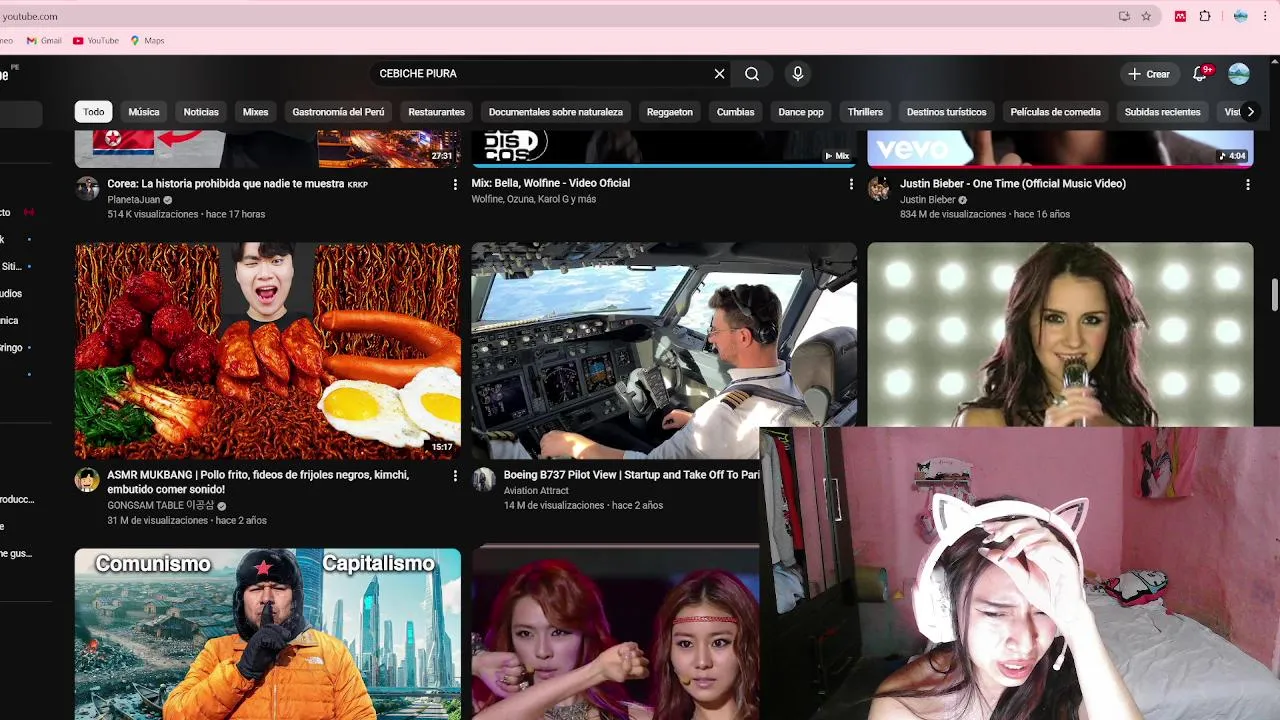Select the Subidas recientes chip

(x=1162, y=112)
